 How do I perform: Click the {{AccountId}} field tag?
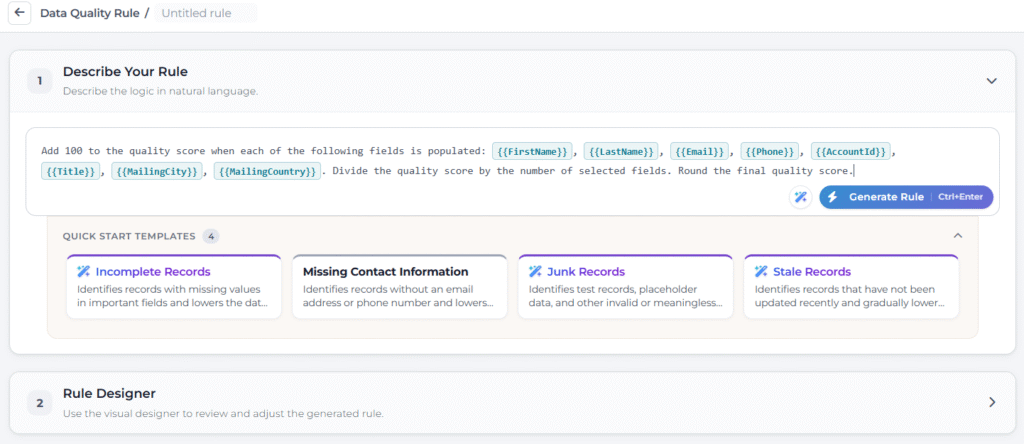pos(851,151)
